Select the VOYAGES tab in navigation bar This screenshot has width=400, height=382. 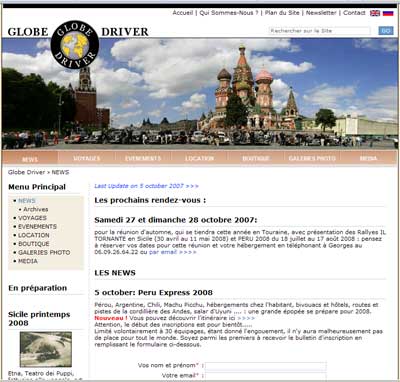87,158
